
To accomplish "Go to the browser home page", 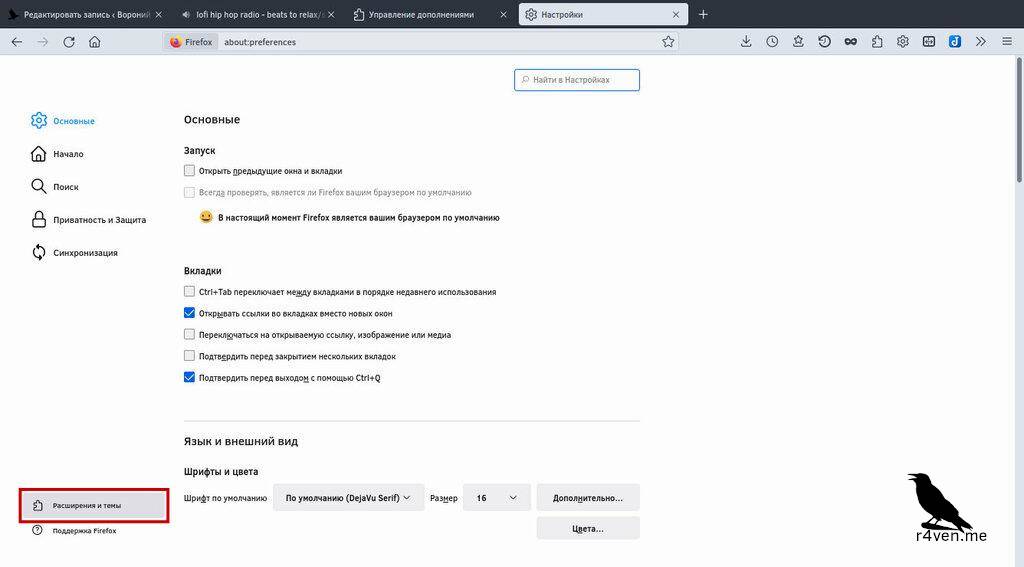I will 95,42.
